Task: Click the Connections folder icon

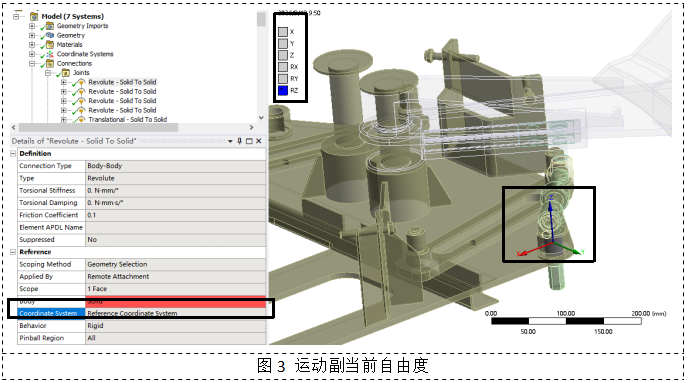Action: 50,64
